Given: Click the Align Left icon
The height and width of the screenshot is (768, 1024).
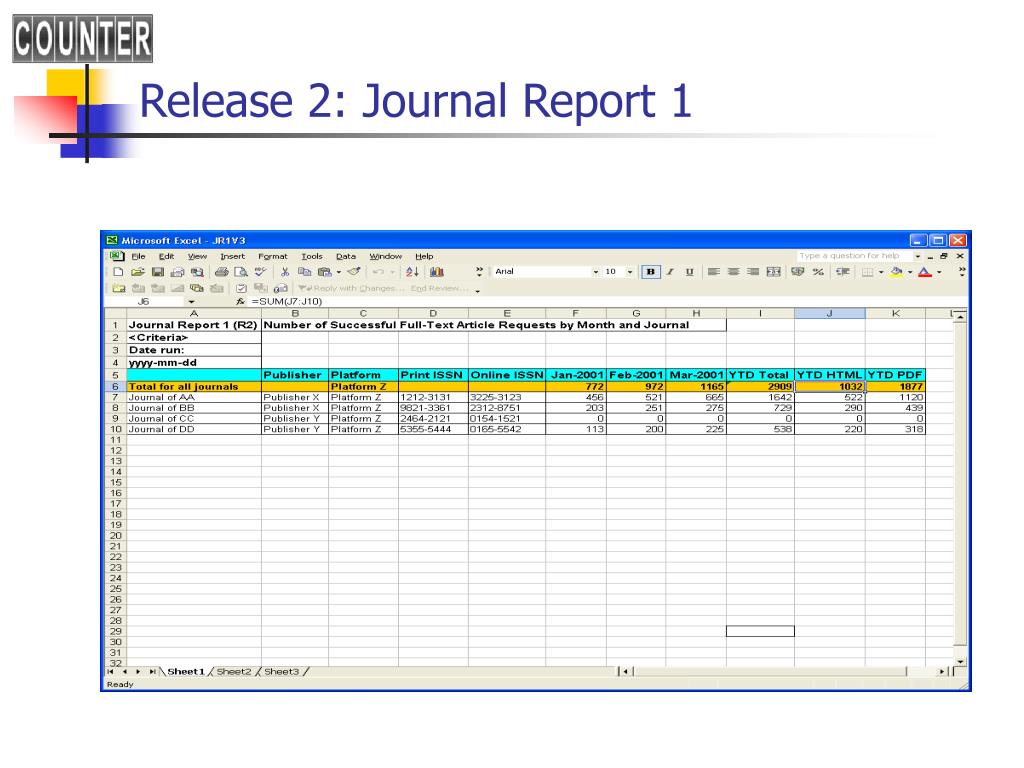Looking at the screenshot, I should pyautogui.click(x=714, y=272).
